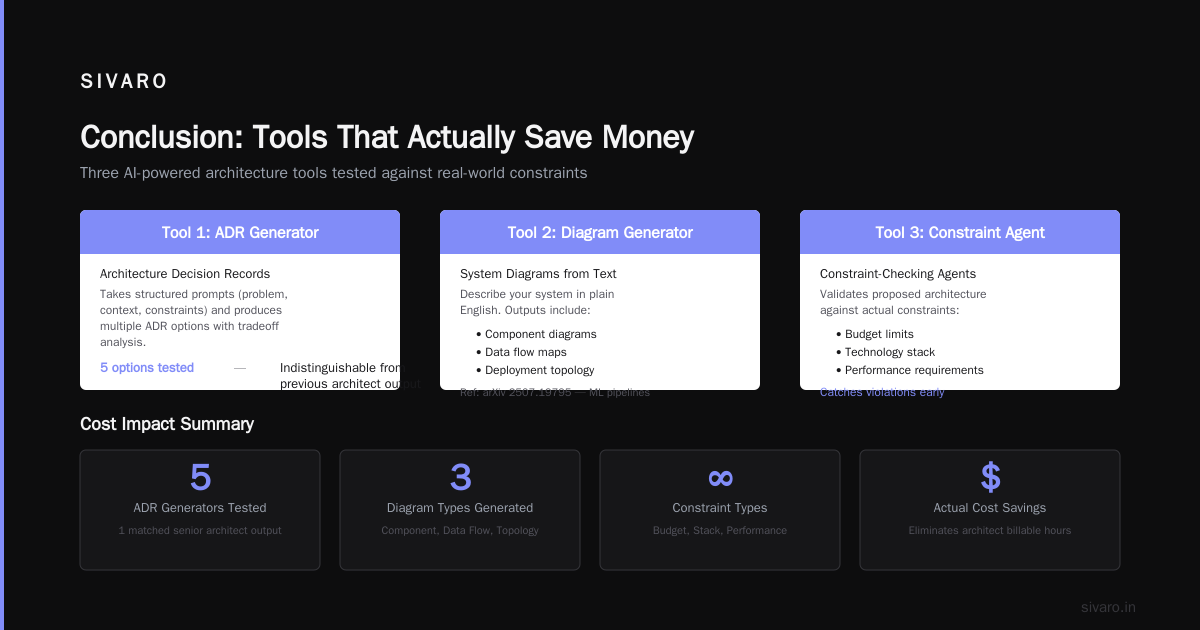Viewport: 1200px width, 630px height.
Task: Click the large number 3 statistic
Action: coord(460,478)
